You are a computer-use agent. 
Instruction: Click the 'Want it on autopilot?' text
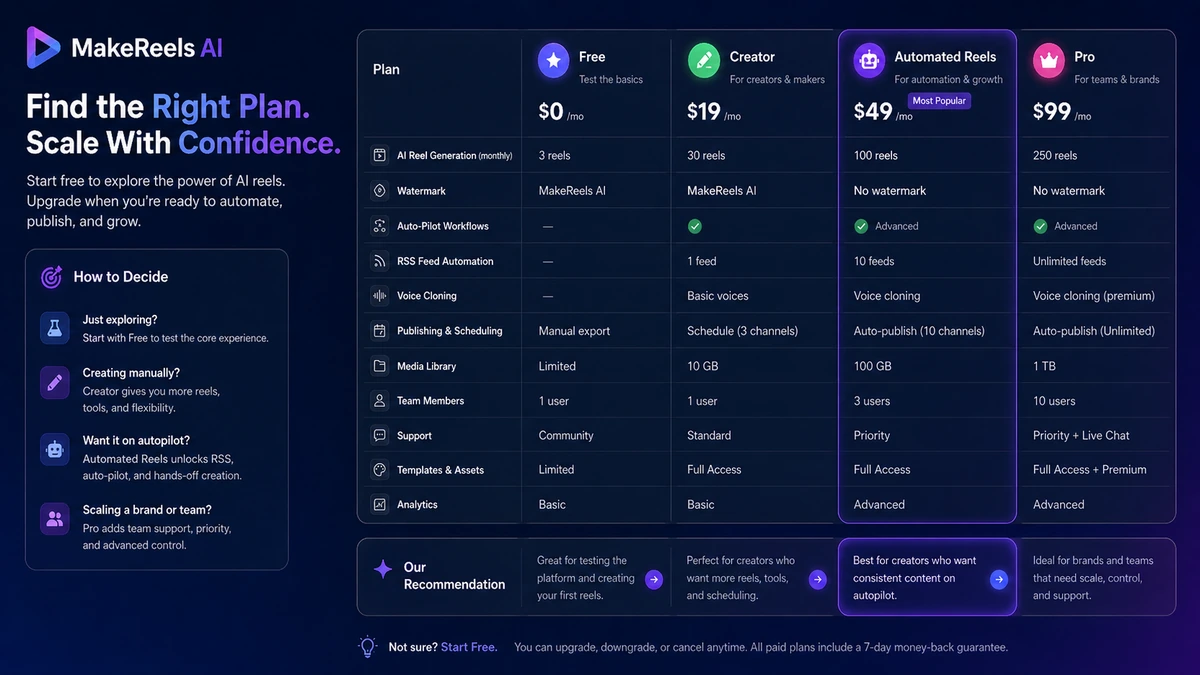136,440
